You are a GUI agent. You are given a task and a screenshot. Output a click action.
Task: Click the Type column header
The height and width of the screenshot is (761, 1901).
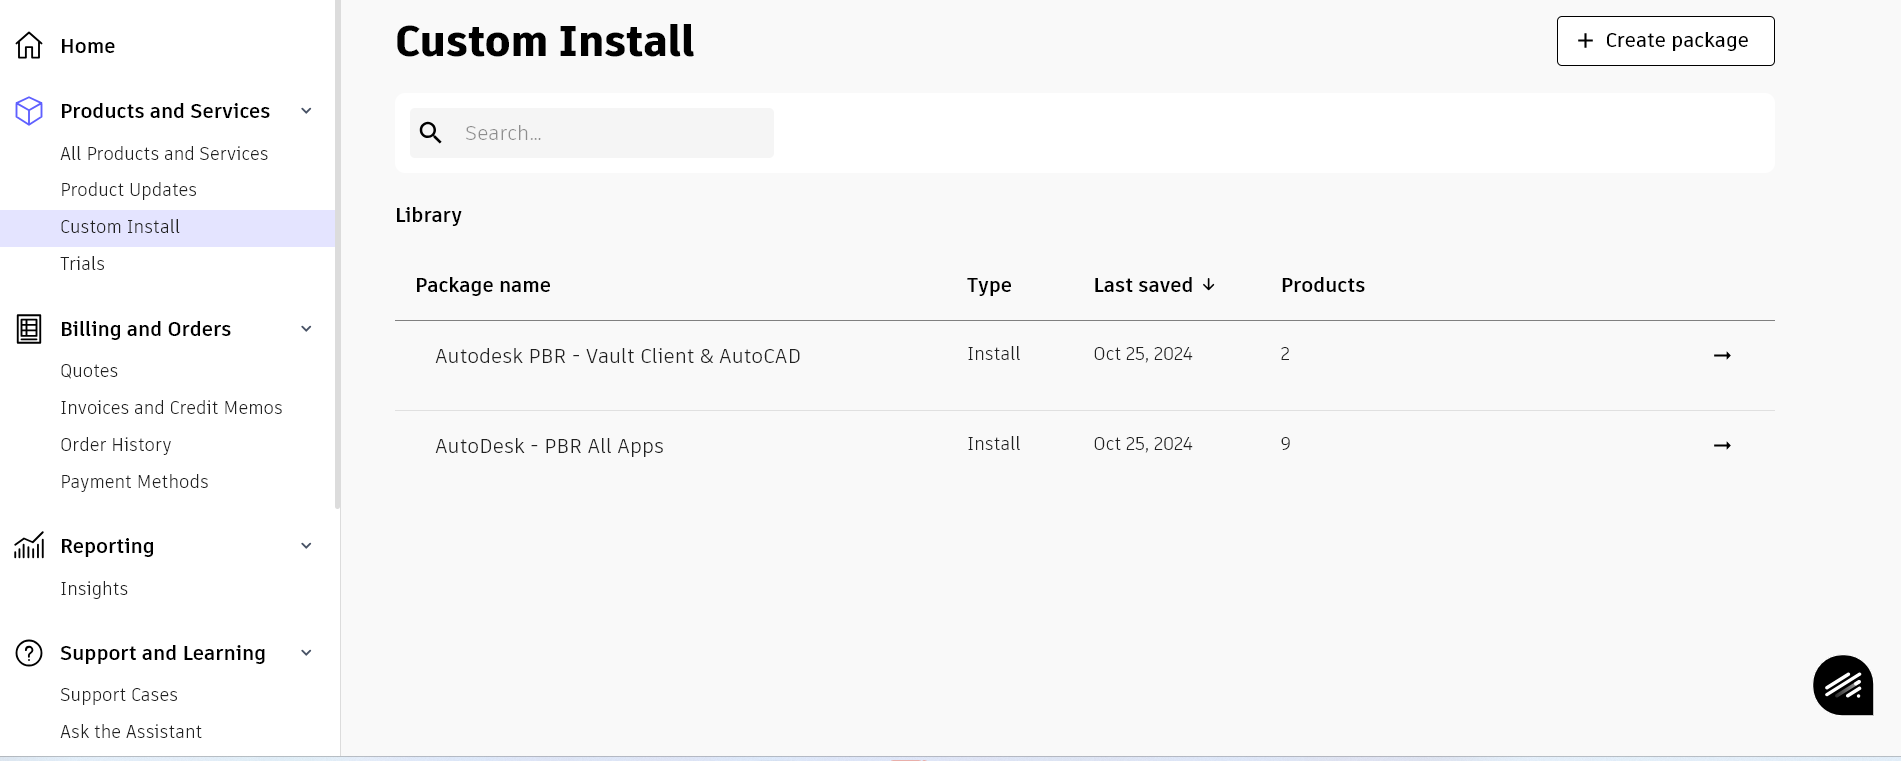[x=989, y=285]
